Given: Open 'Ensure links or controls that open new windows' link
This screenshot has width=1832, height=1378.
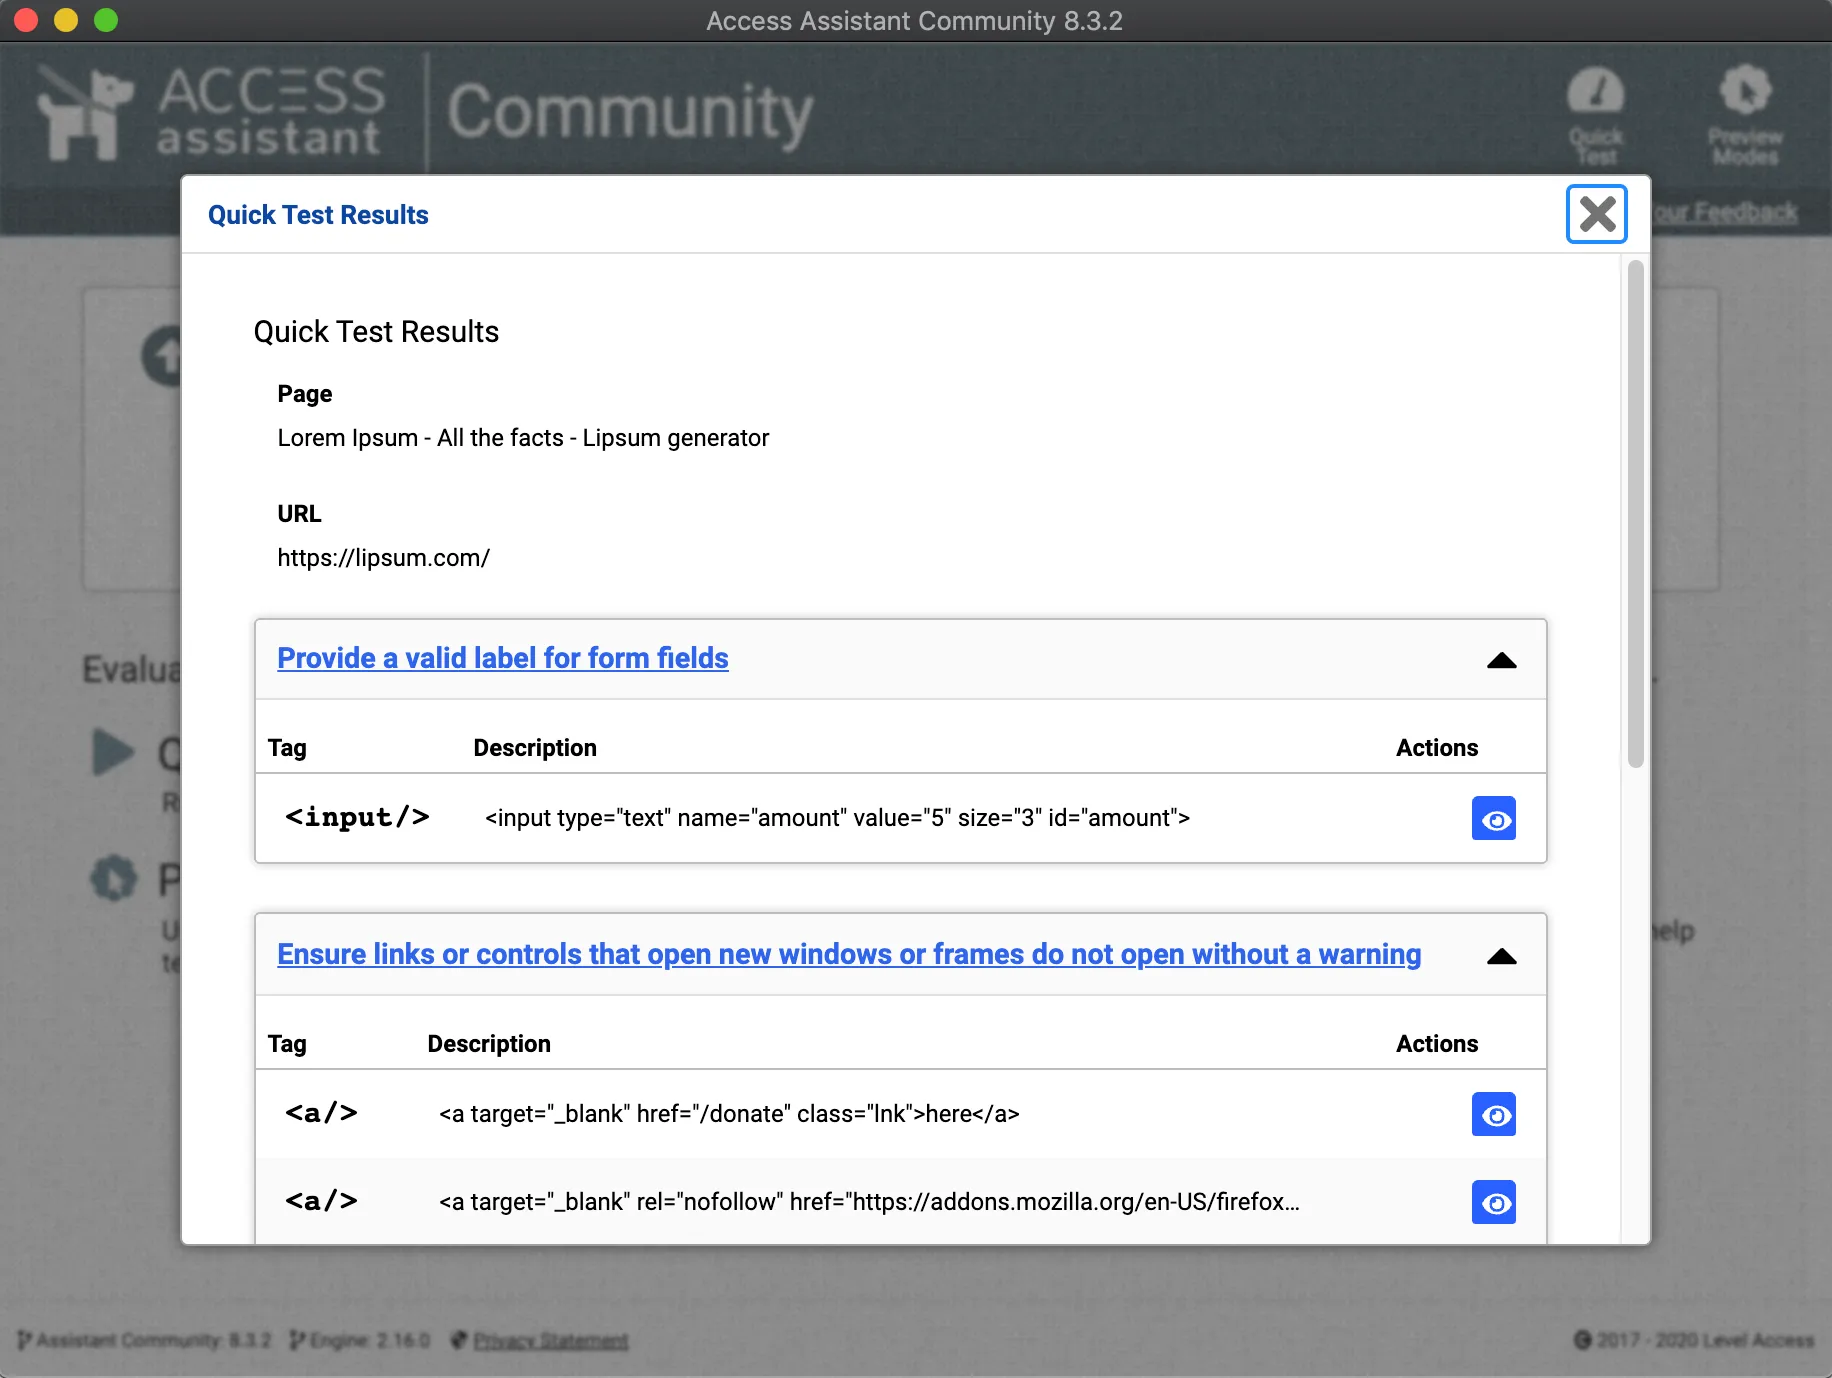Looking at the screenshot, I should pos(849,954).
